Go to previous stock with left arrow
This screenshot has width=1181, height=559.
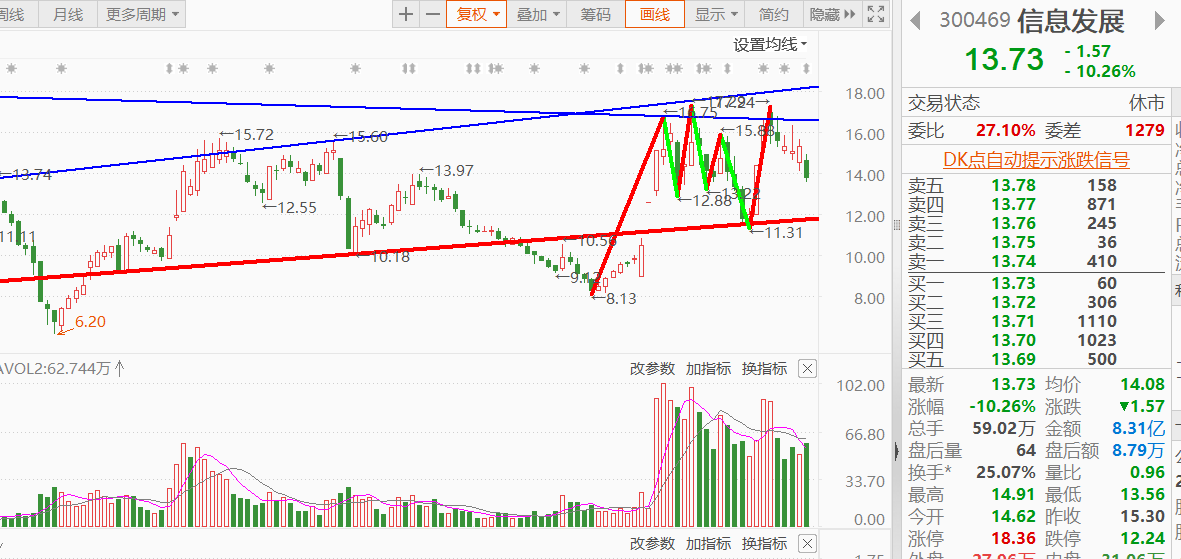click(916, 20)
